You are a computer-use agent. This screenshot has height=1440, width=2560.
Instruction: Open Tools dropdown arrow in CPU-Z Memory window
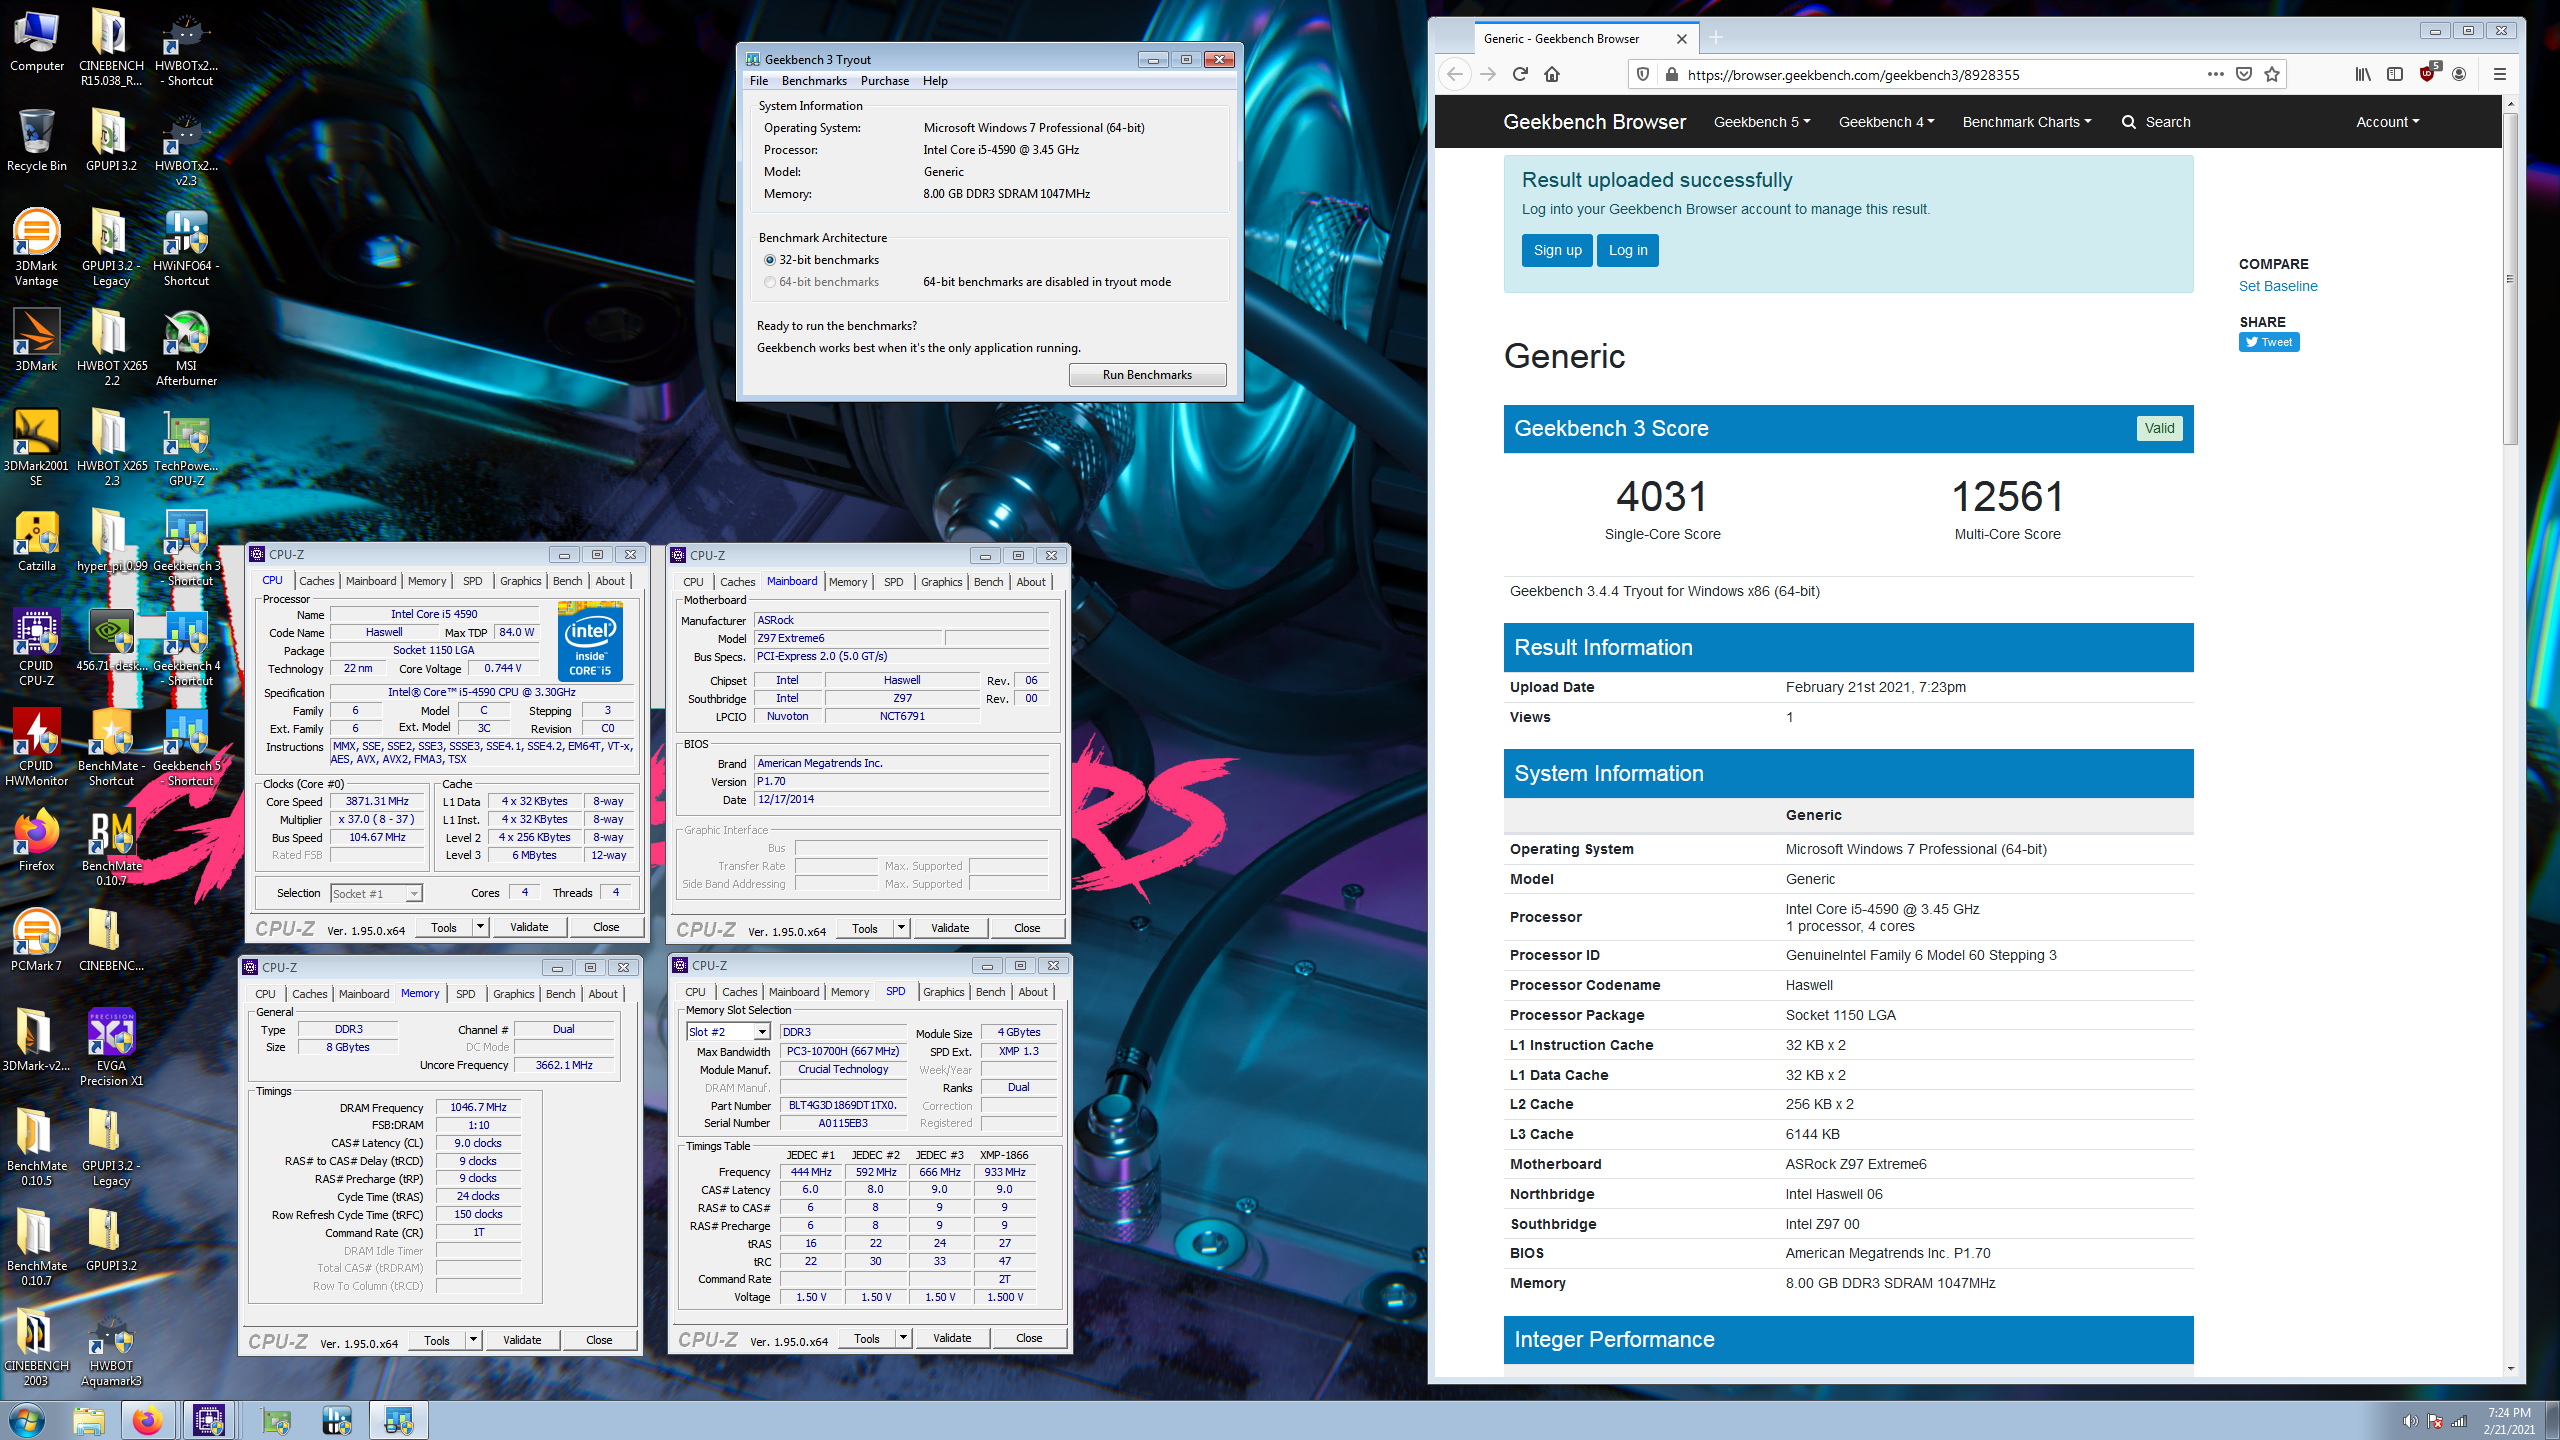[473, 1340]
